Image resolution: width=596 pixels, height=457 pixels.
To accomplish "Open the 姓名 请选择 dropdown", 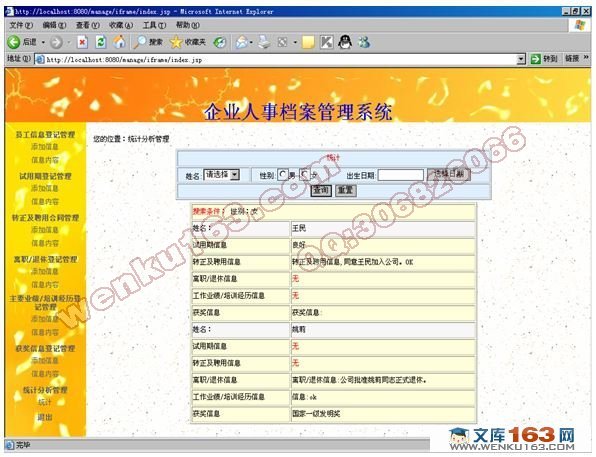I will pos(222,175).
